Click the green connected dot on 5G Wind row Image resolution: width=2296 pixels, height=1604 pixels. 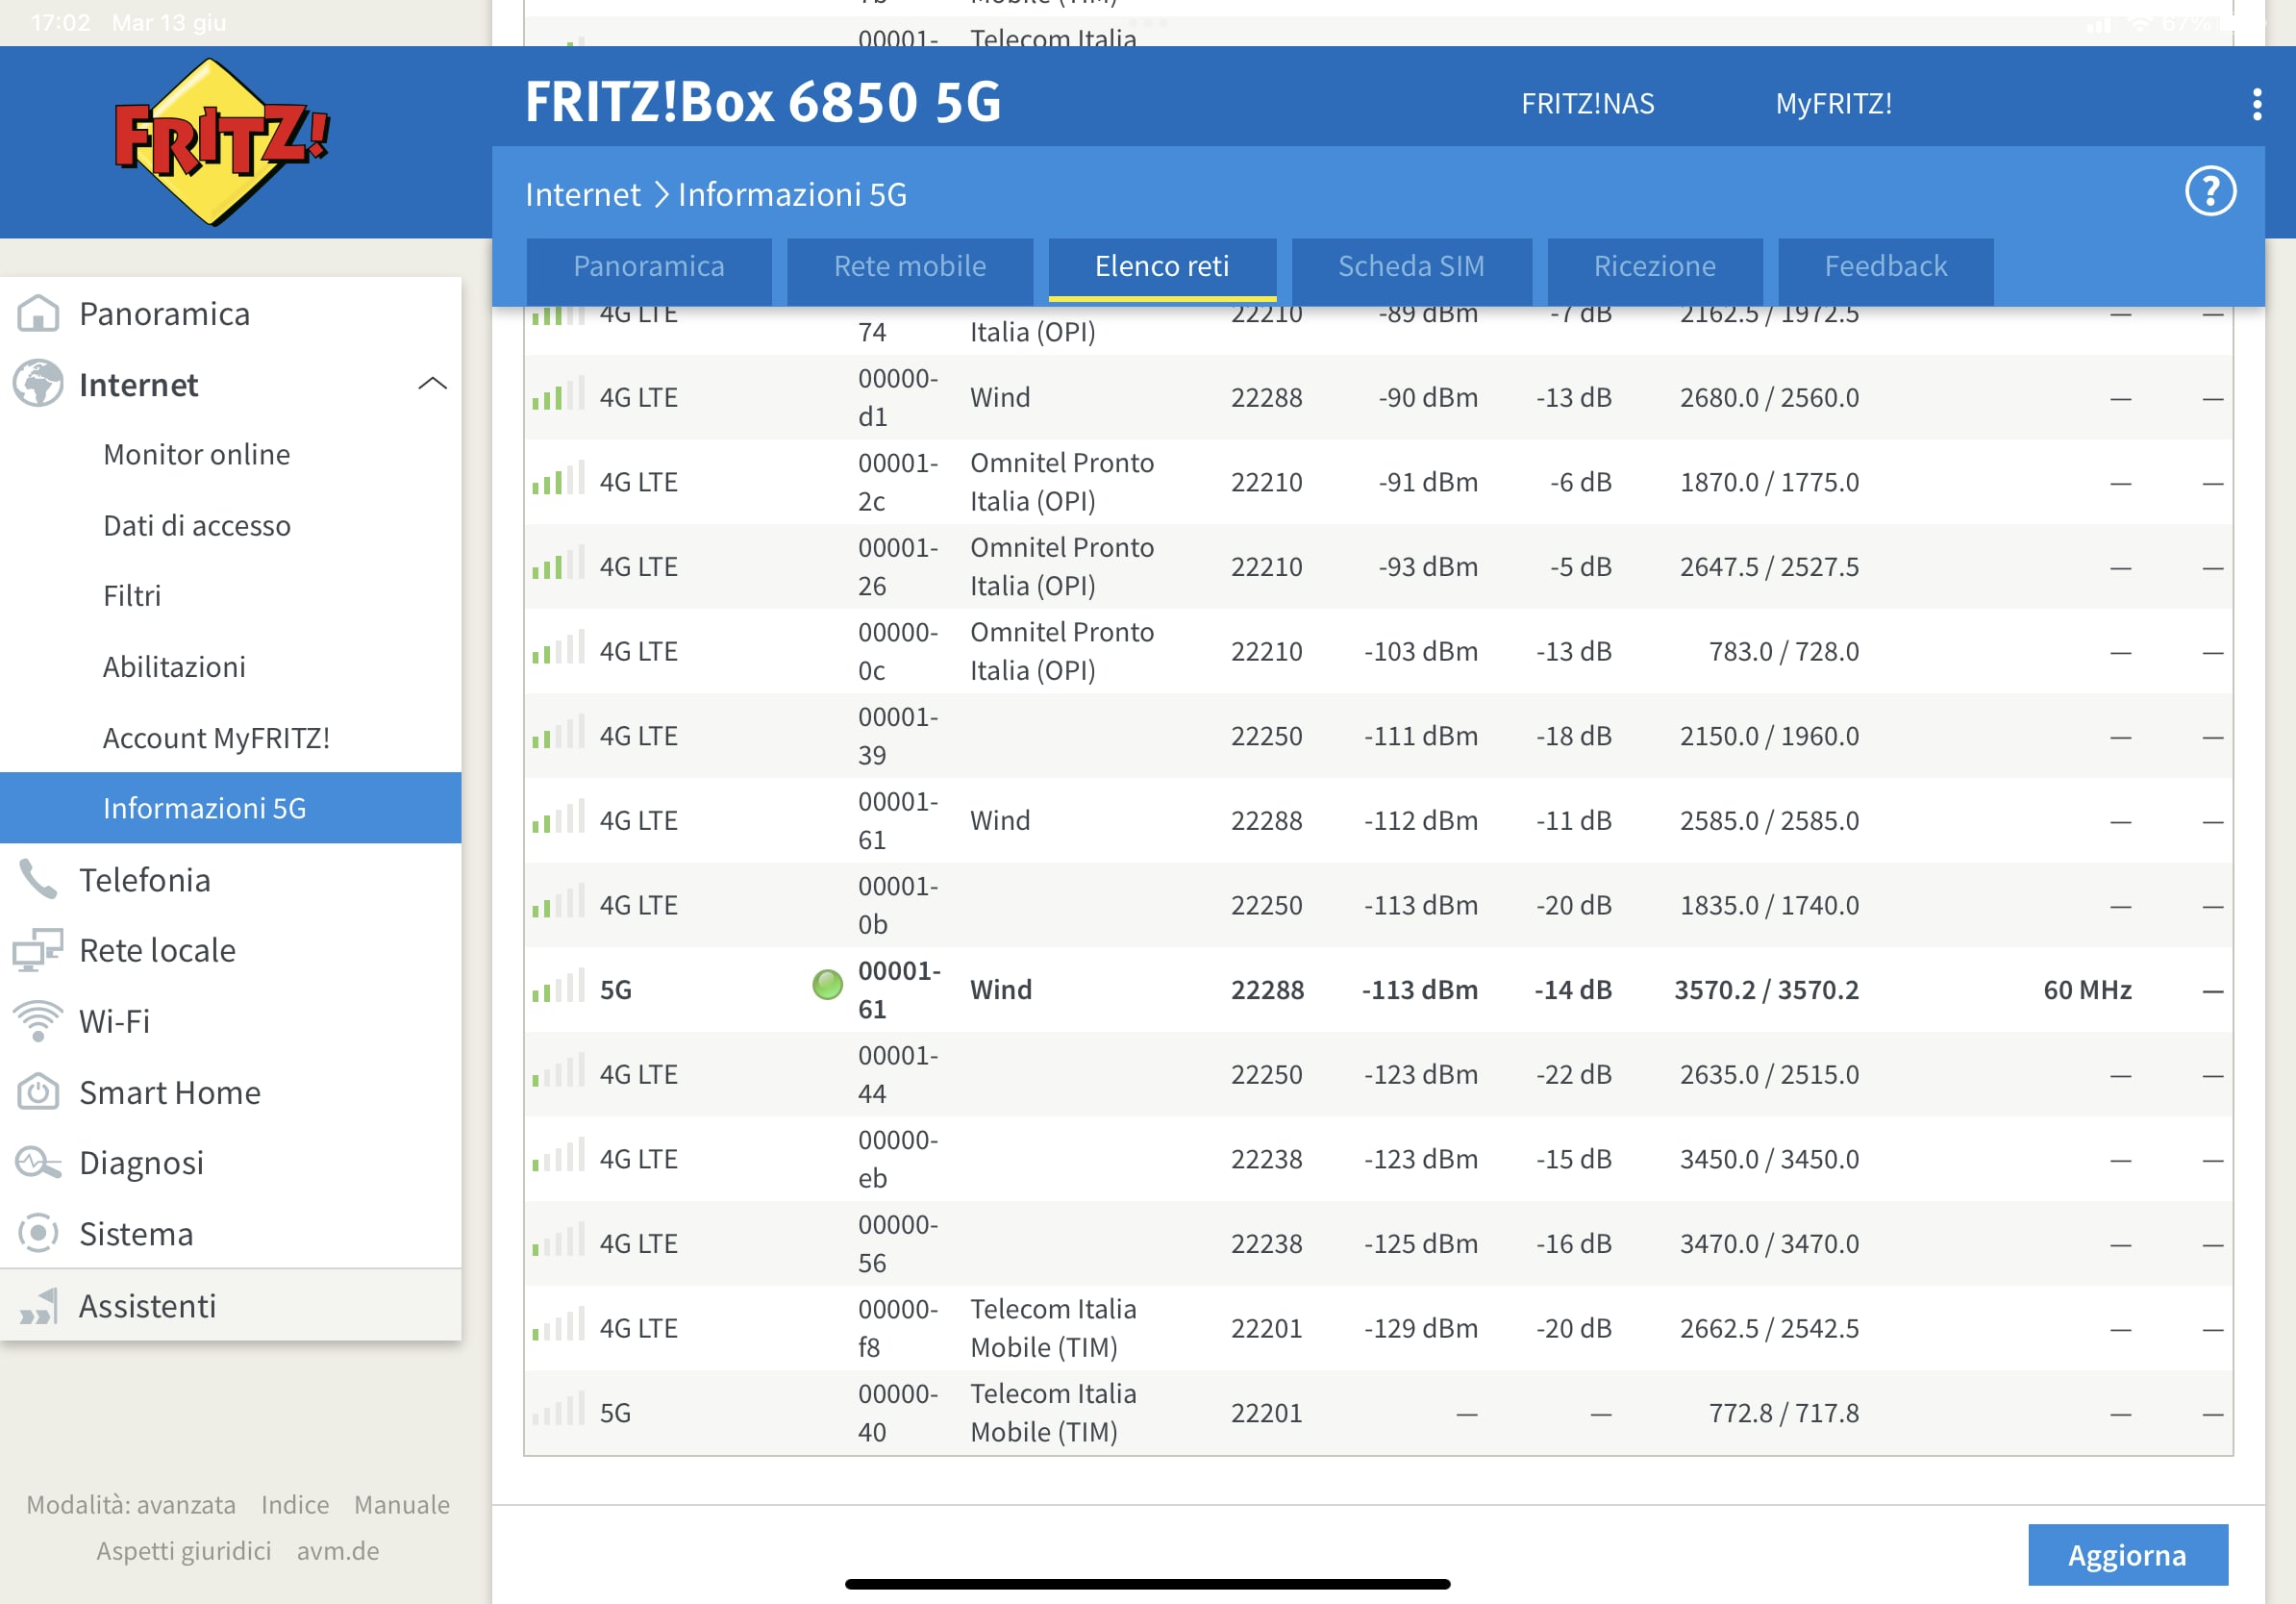click(x=827, y=985)
